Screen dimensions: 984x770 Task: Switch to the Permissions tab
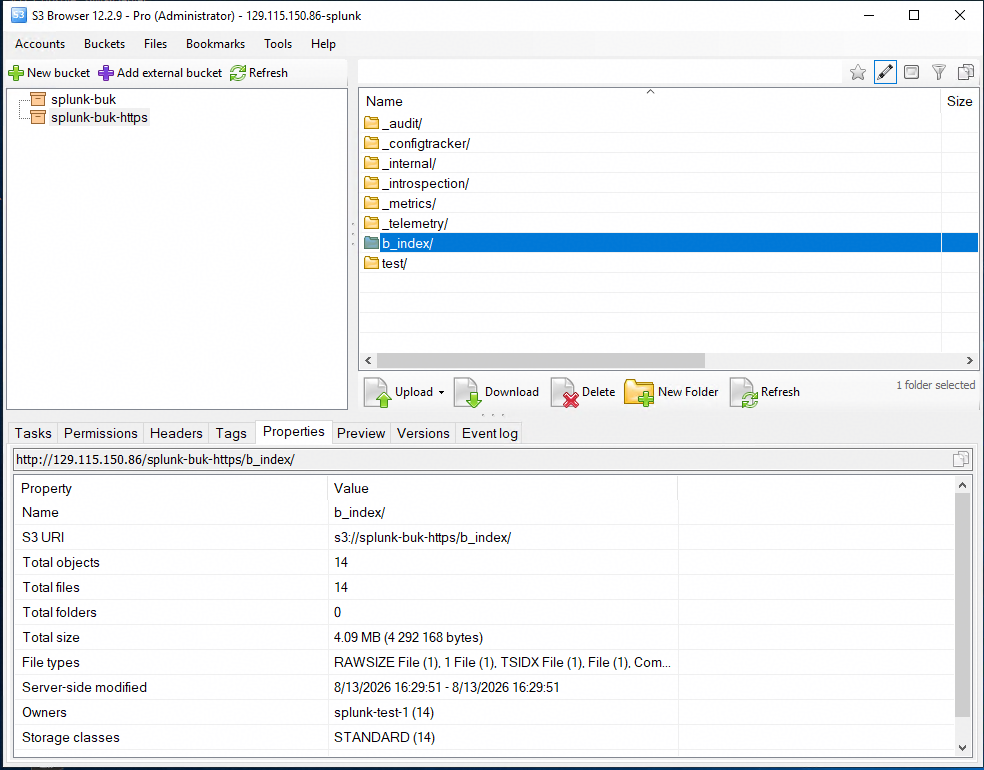(100, 433)
